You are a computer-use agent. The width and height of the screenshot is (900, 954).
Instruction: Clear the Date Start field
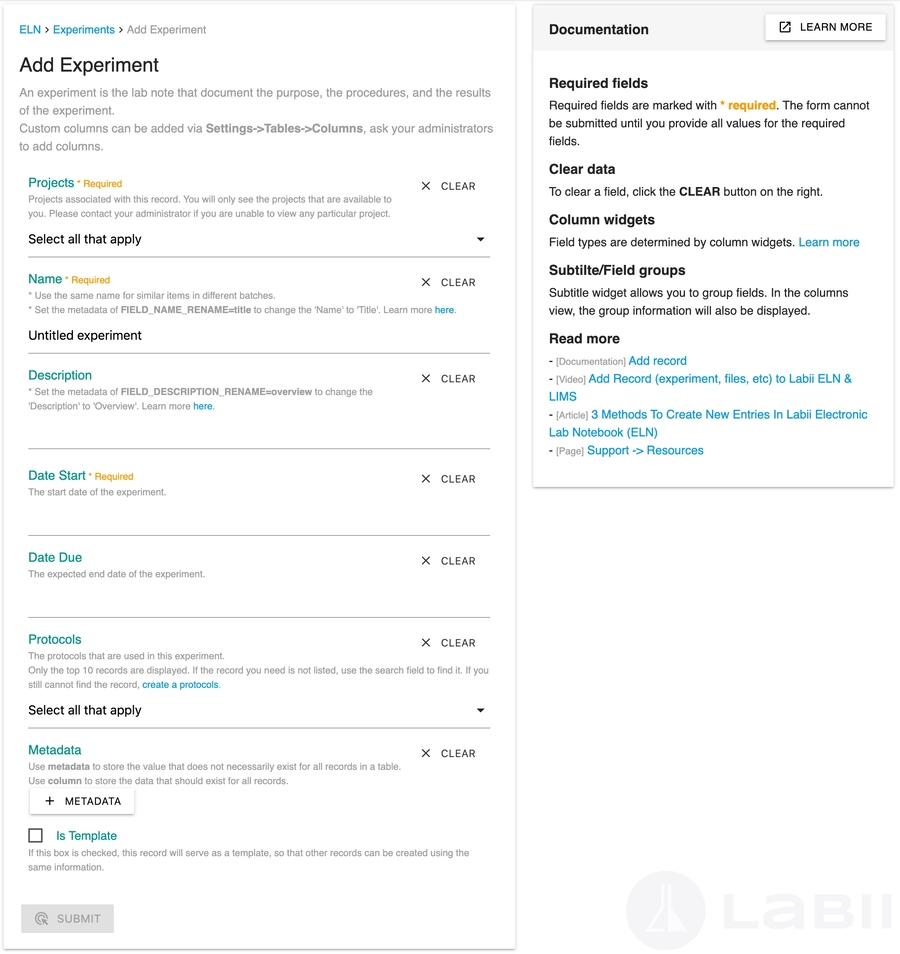(x=448, y=479)
